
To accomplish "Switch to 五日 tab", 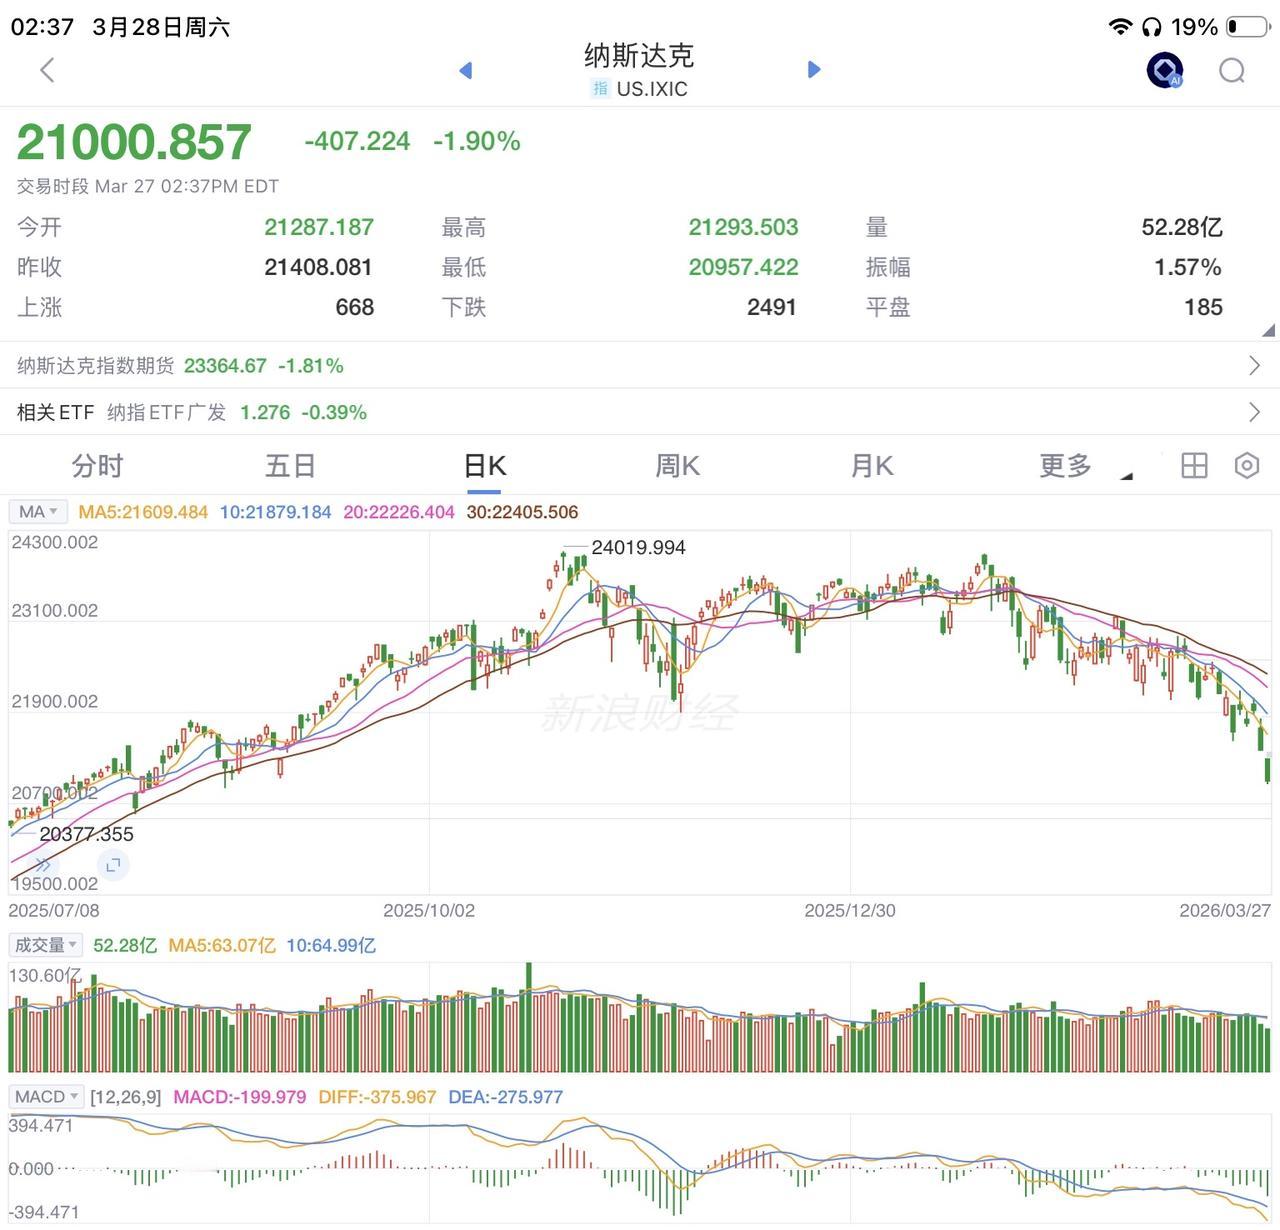I will pyautogui.click(x=290, y=466).
